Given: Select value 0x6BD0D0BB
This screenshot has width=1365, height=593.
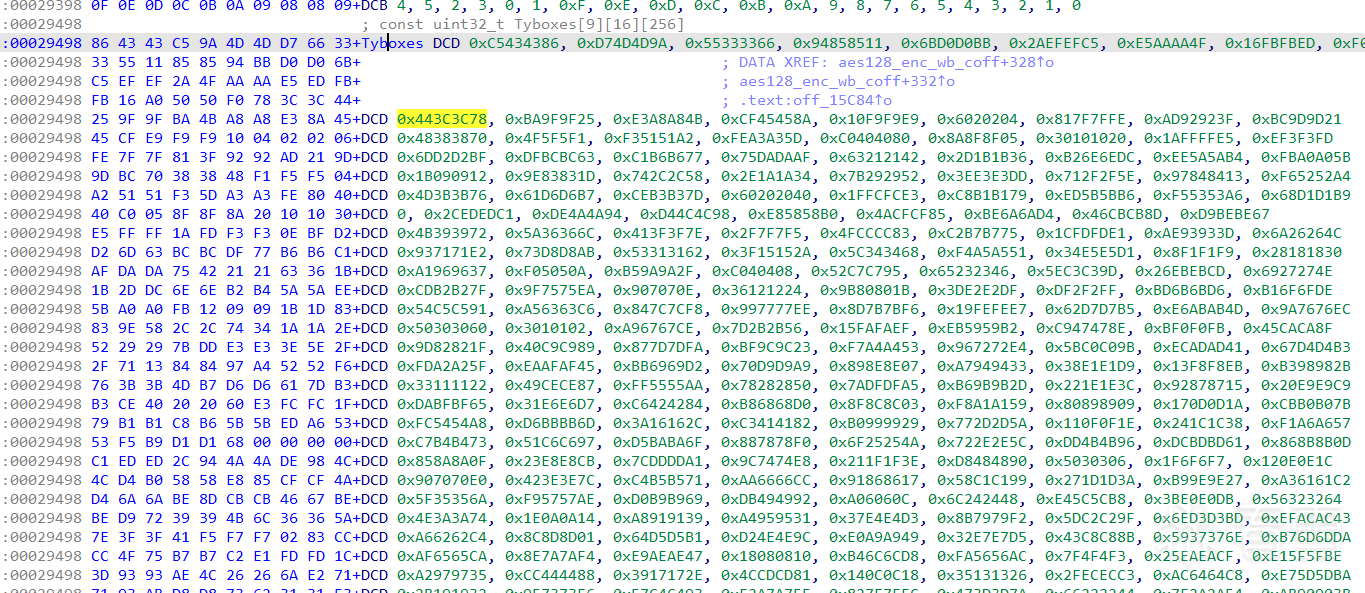Looking at the screenshot, I should (946, 44).
